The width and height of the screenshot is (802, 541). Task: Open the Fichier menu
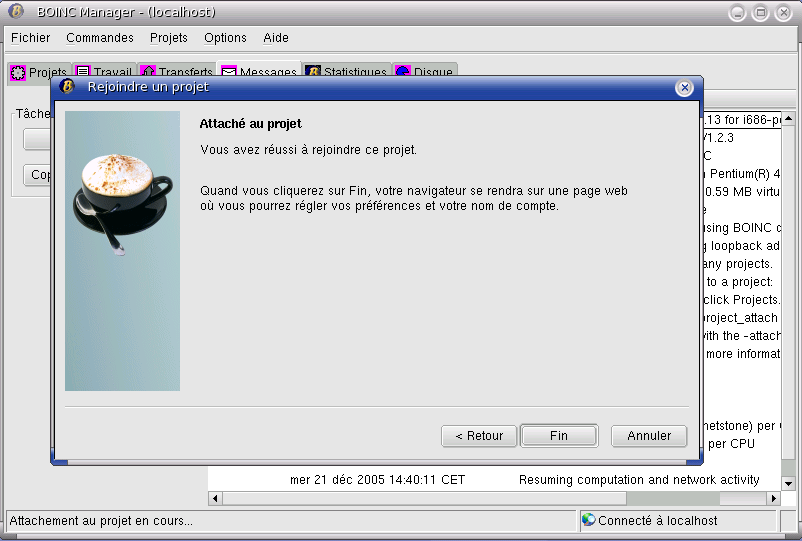pyautogui.click(x=30, y=38)
